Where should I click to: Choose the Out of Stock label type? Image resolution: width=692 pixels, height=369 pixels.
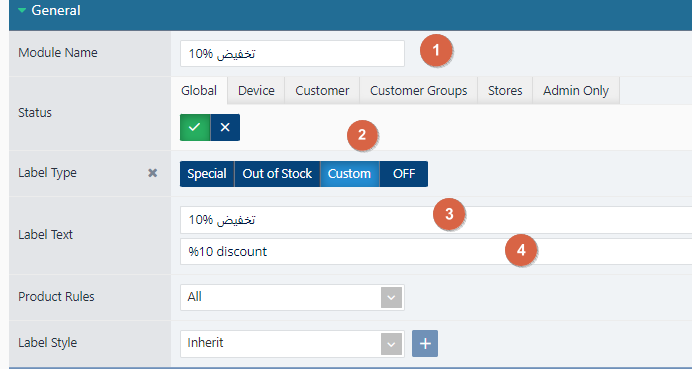[x=277, y=174]
